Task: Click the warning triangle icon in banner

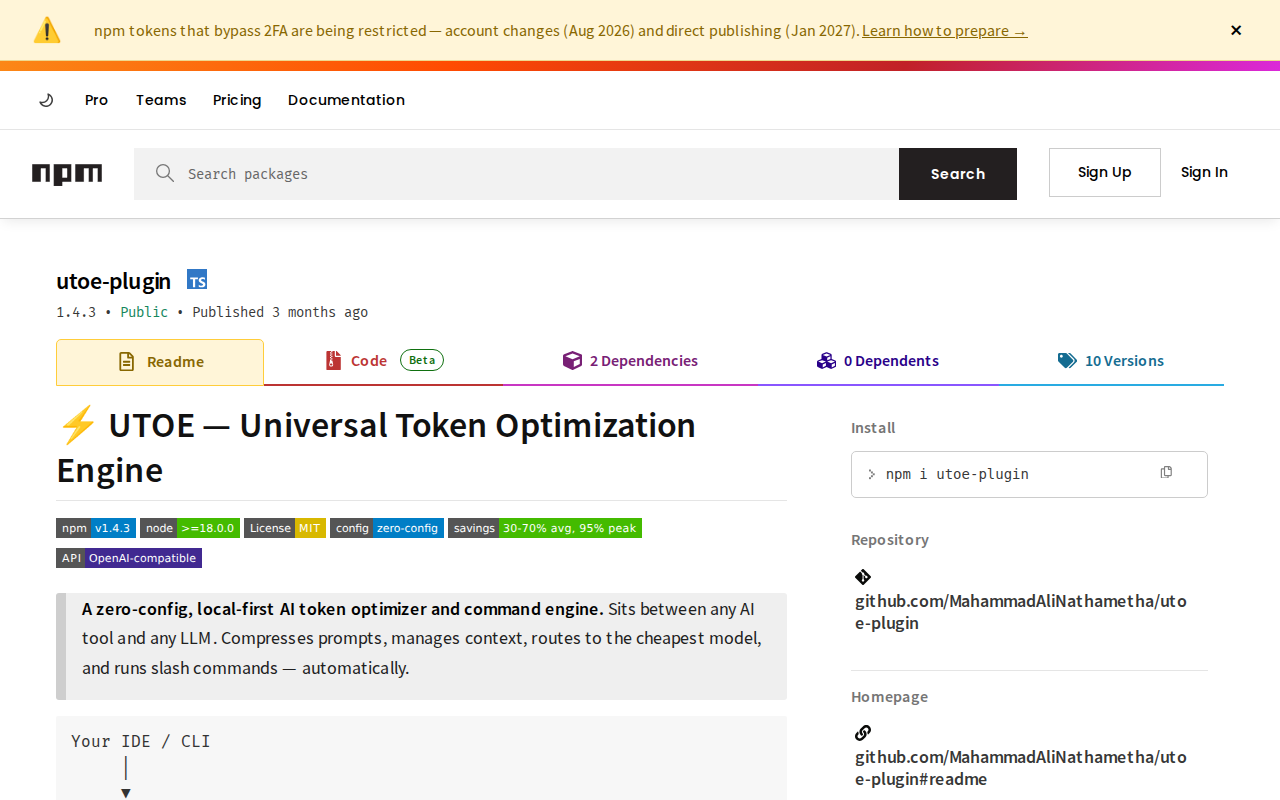Action: (47, 30)
